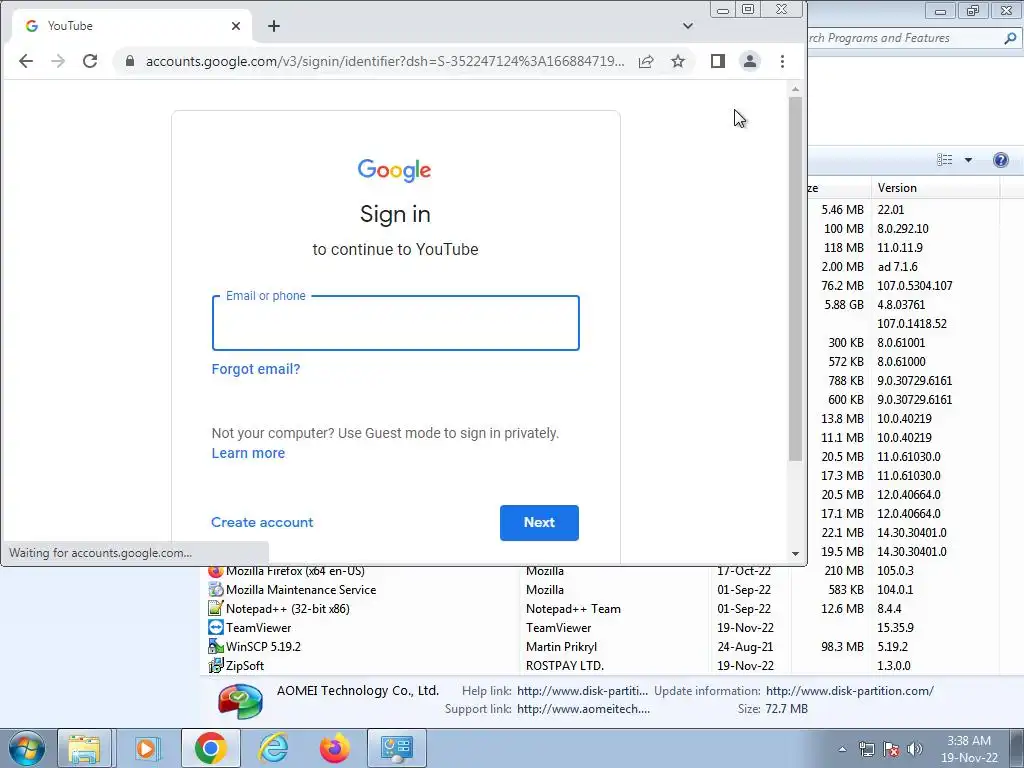Viewport: 1024px width, 768px height.
Task: Open help link http://www.disk-partiti...
Action: [583, 691]
